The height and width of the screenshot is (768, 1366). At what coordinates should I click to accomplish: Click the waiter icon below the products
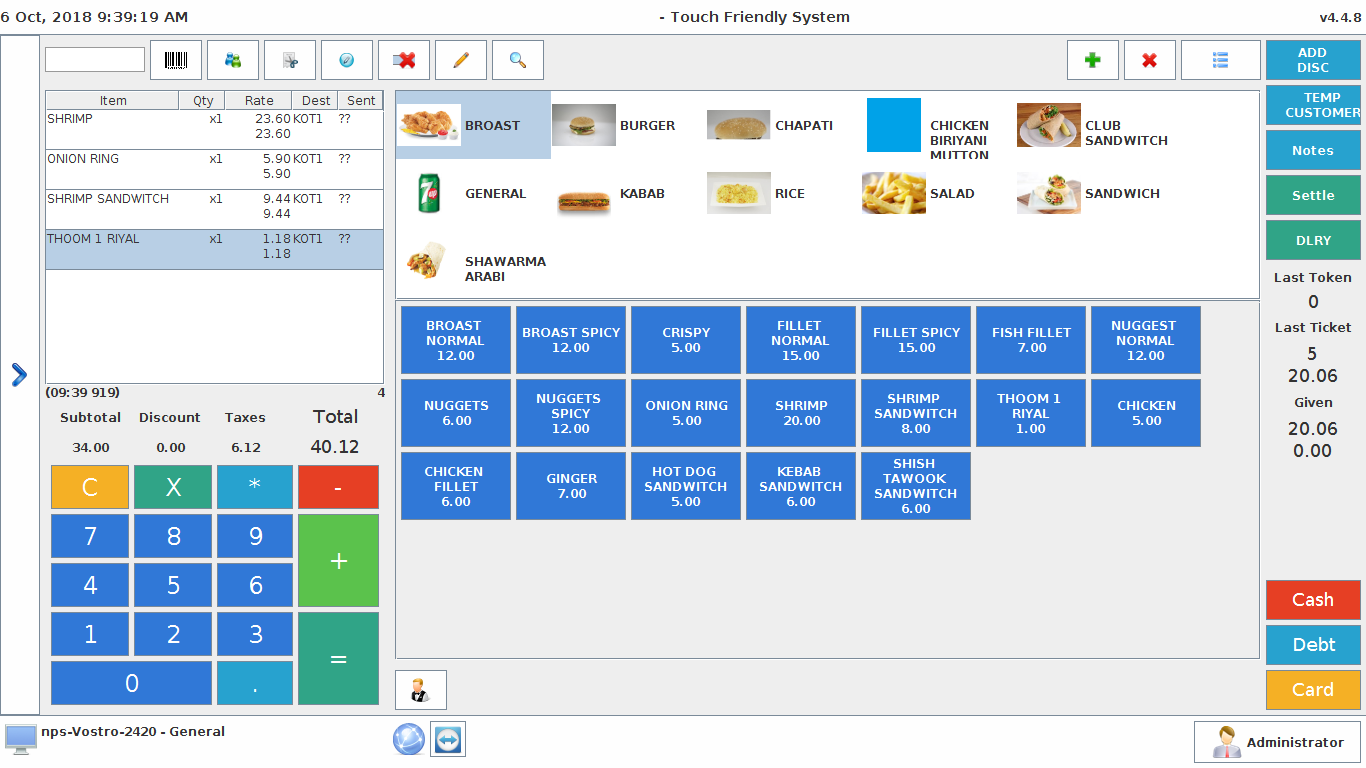click(x=421, y=690)
